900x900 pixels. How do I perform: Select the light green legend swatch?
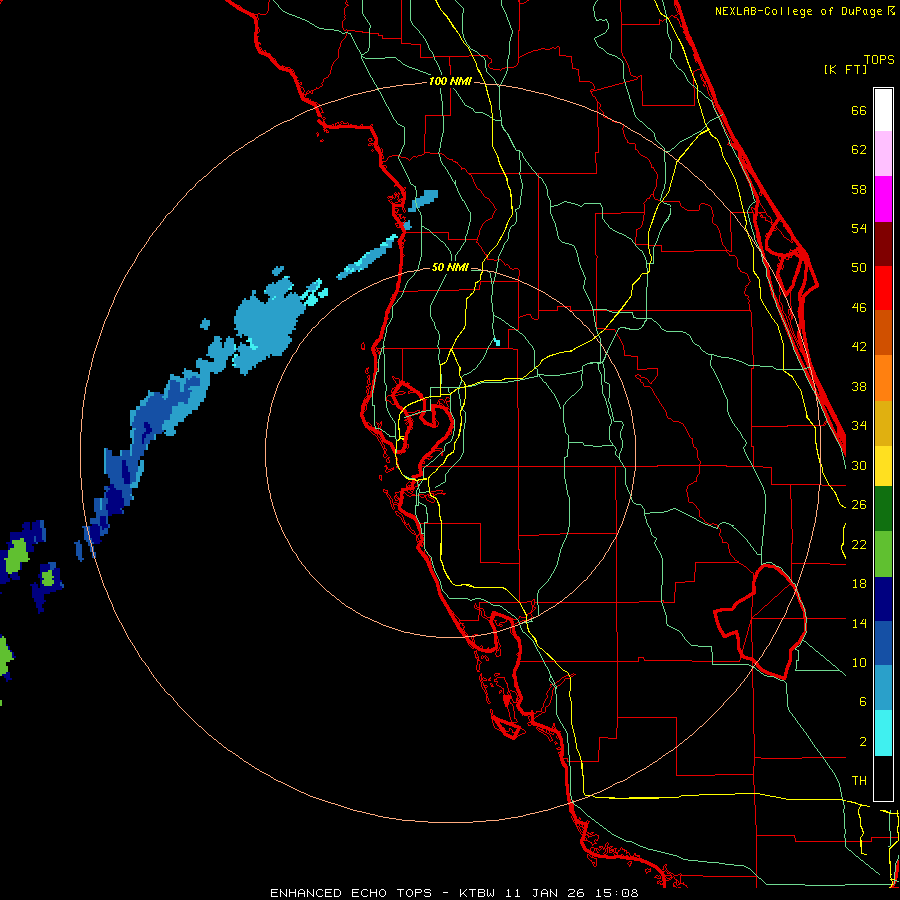(x=883, y=554)
